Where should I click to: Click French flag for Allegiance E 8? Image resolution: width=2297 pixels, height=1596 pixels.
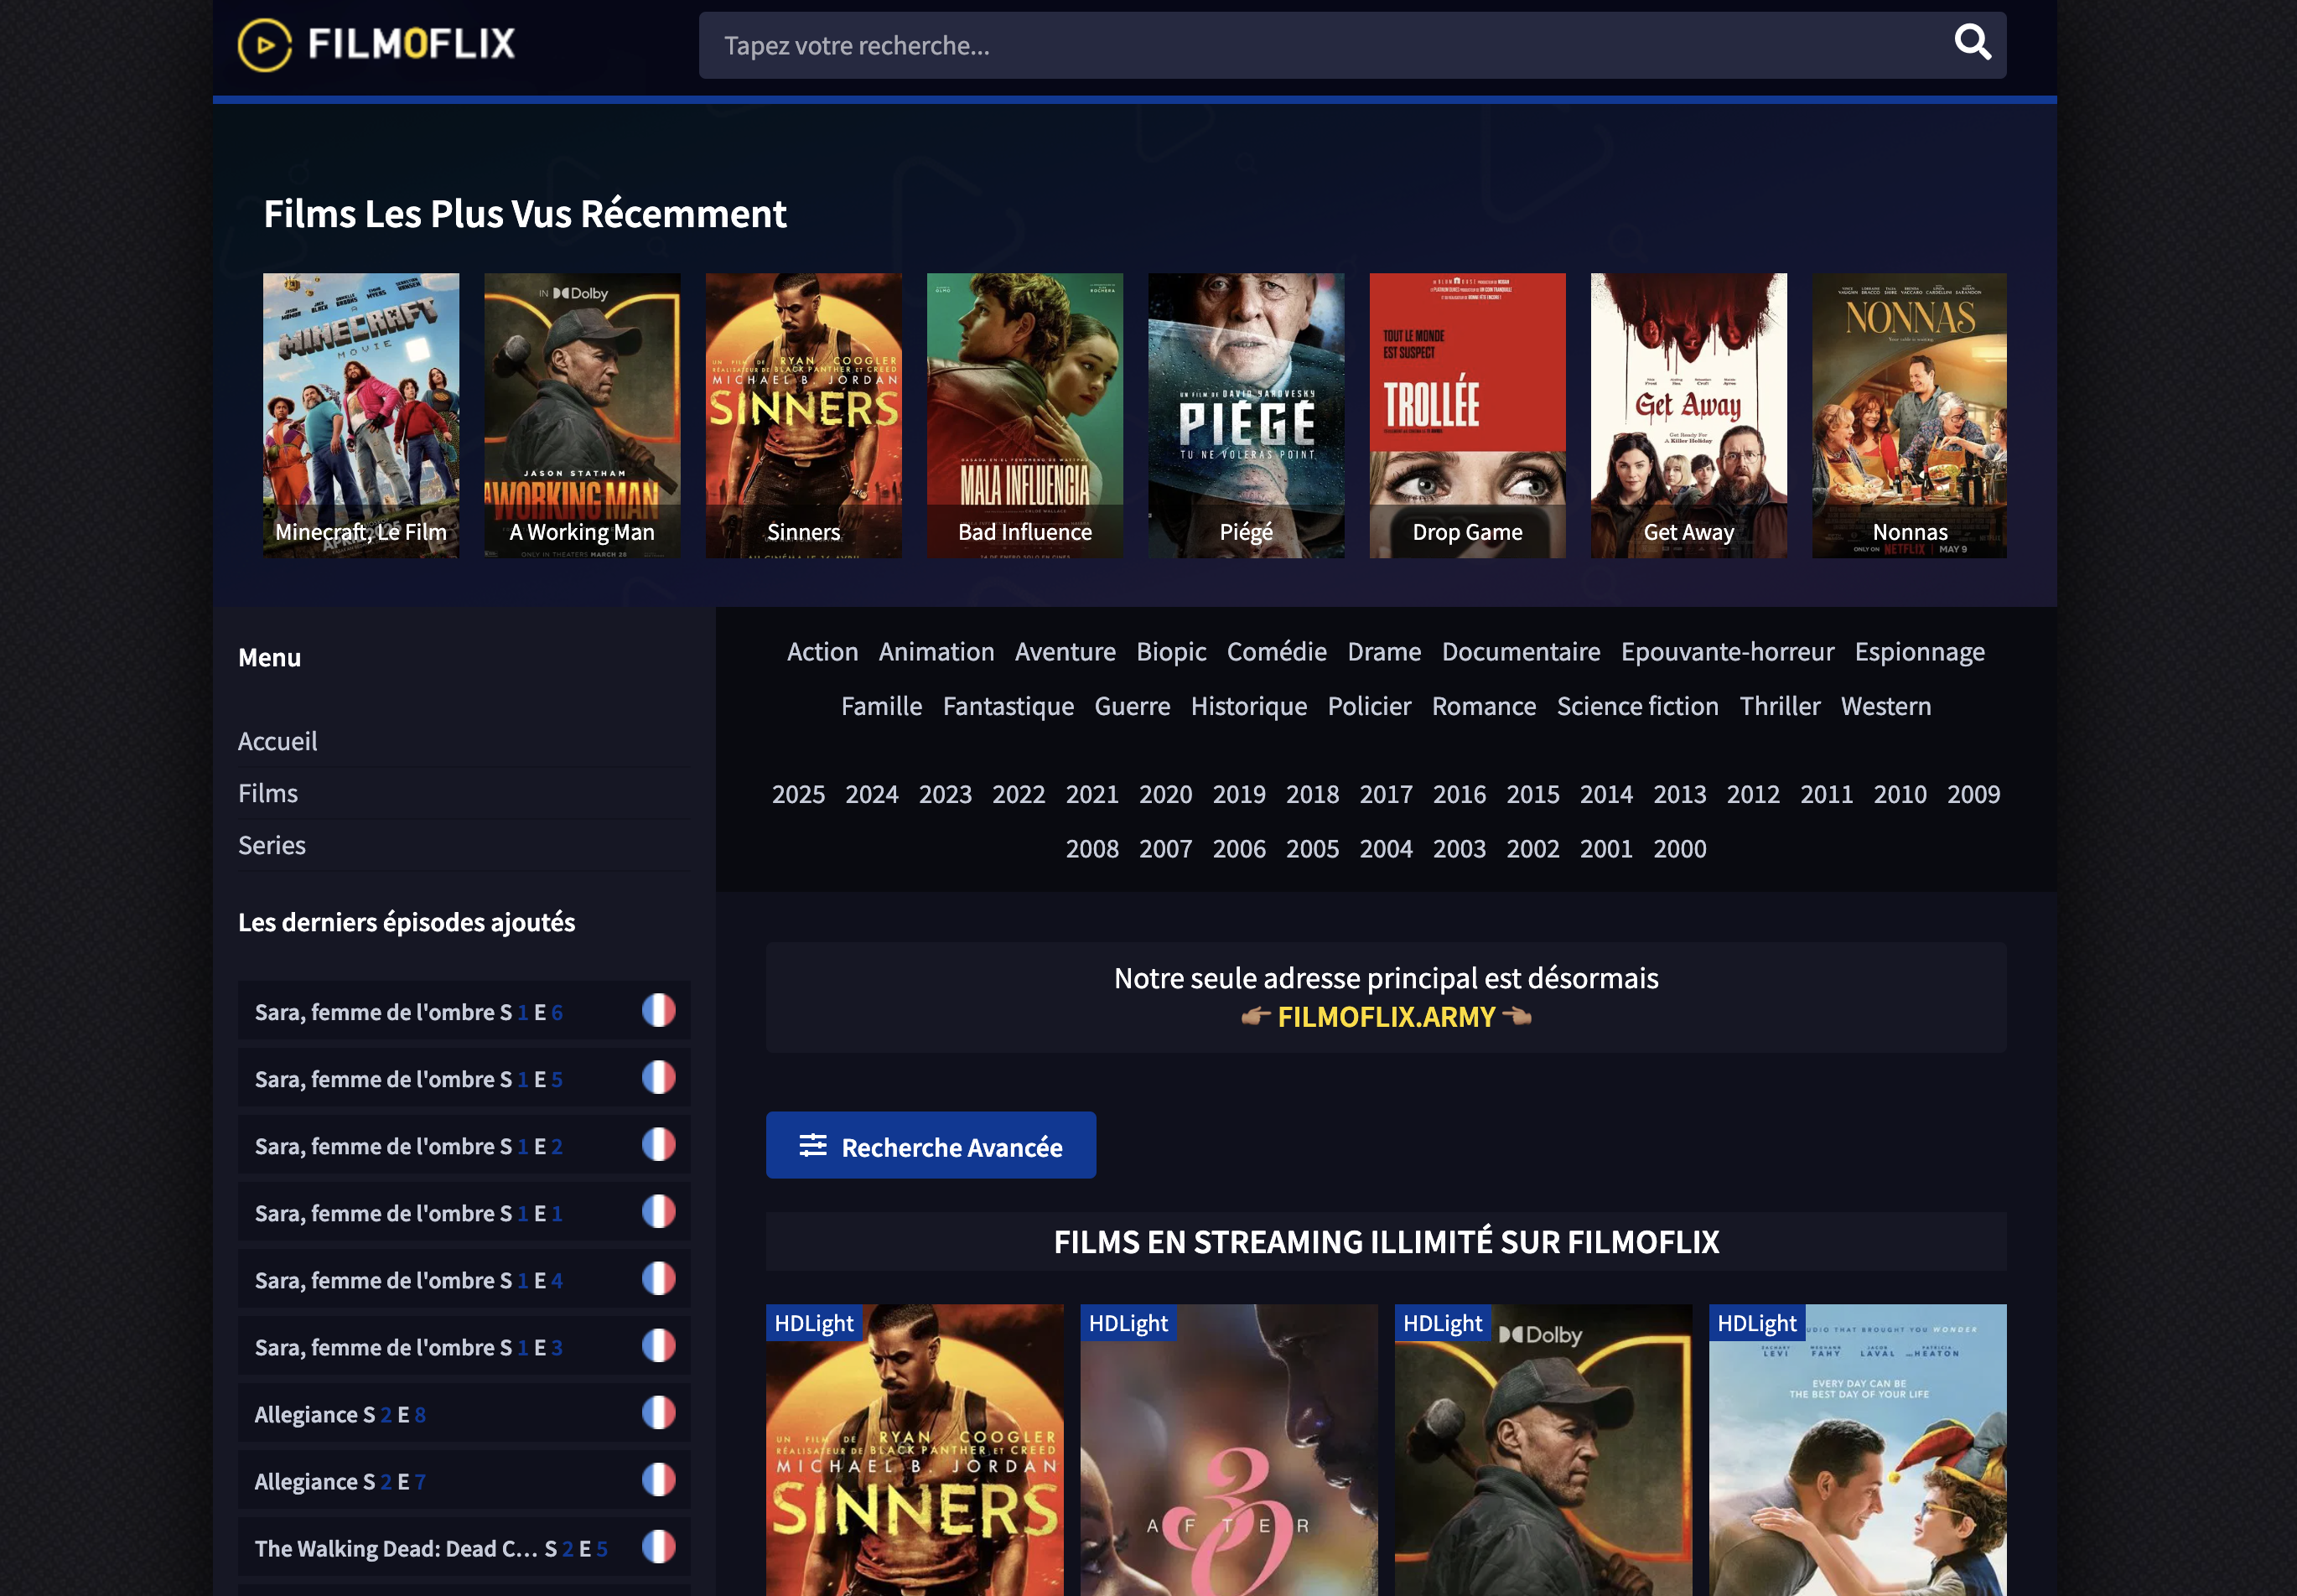(x=658, y=1412)
